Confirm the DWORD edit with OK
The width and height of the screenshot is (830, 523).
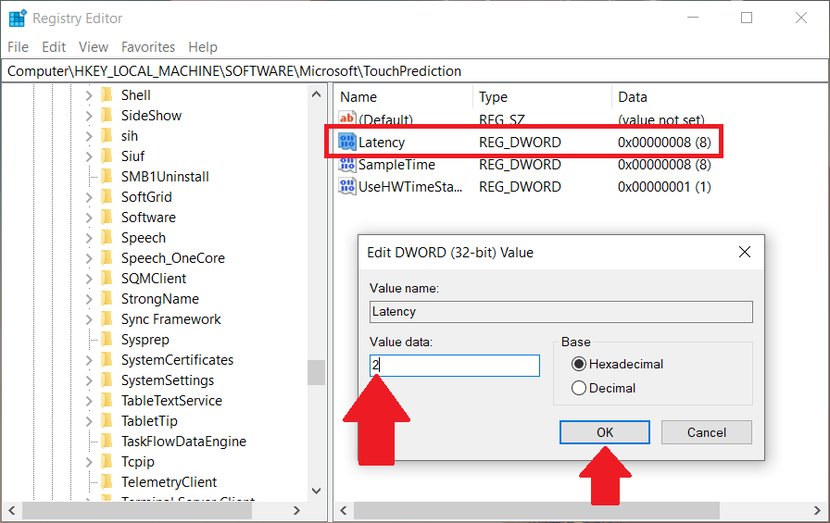pyautogui.click(x=605, y=432)
